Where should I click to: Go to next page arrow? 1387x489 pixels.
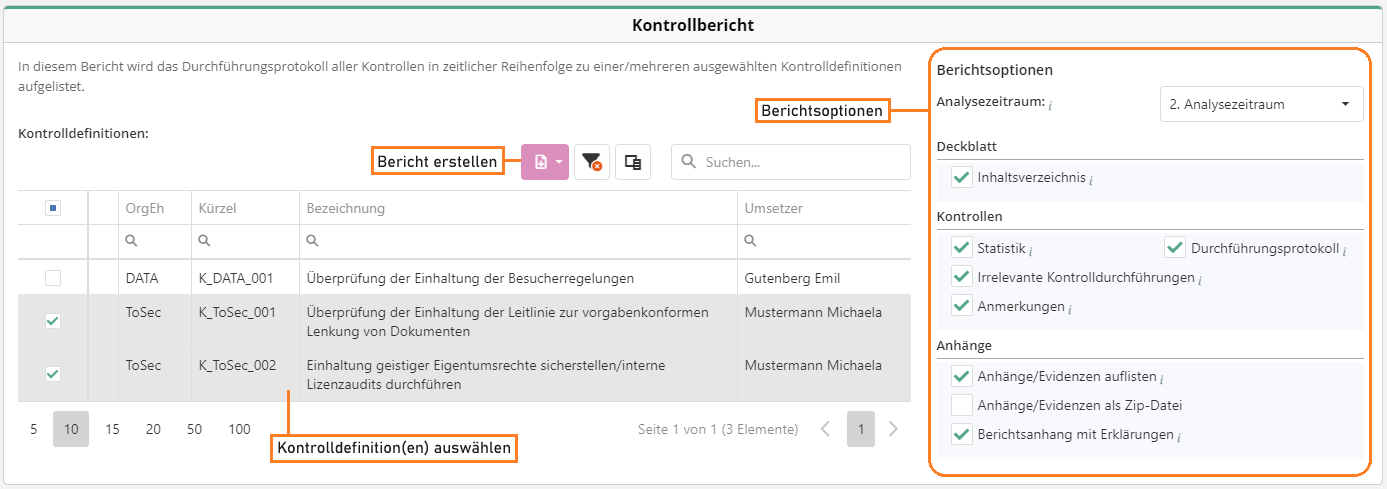tap(893, 429)
